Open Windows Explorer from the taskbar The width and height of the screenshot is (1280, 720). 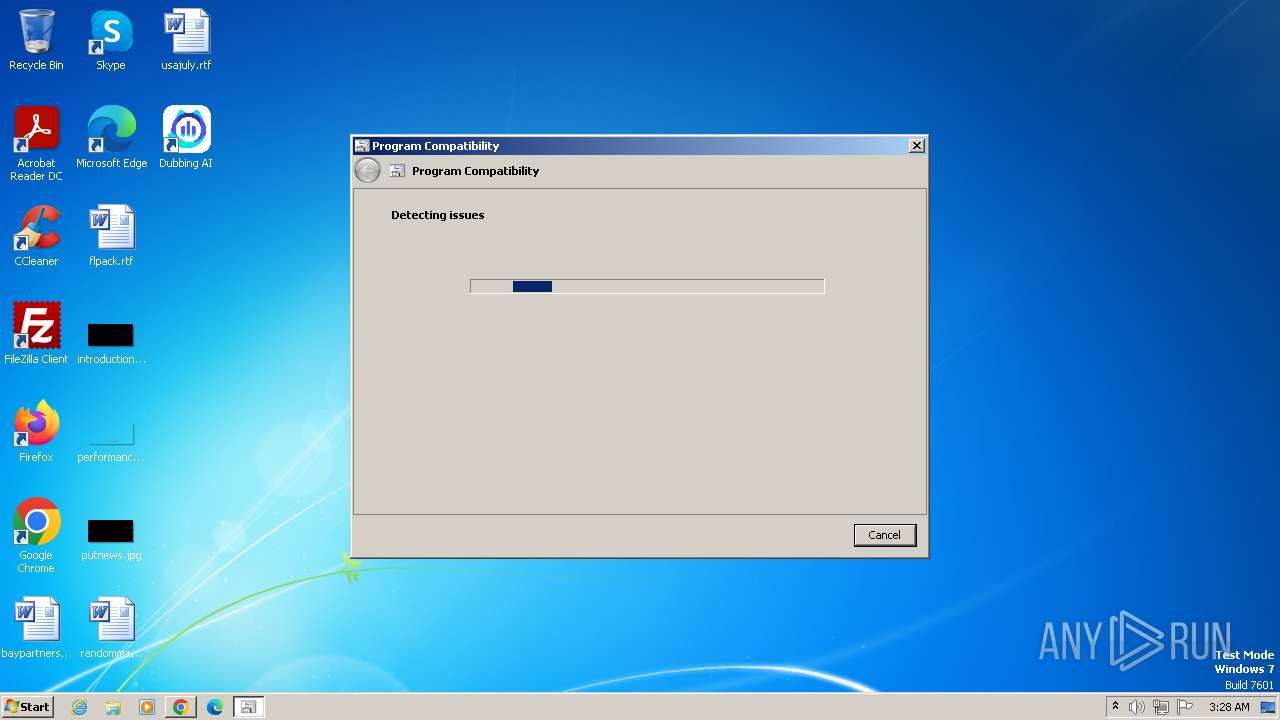coord(113,707)
